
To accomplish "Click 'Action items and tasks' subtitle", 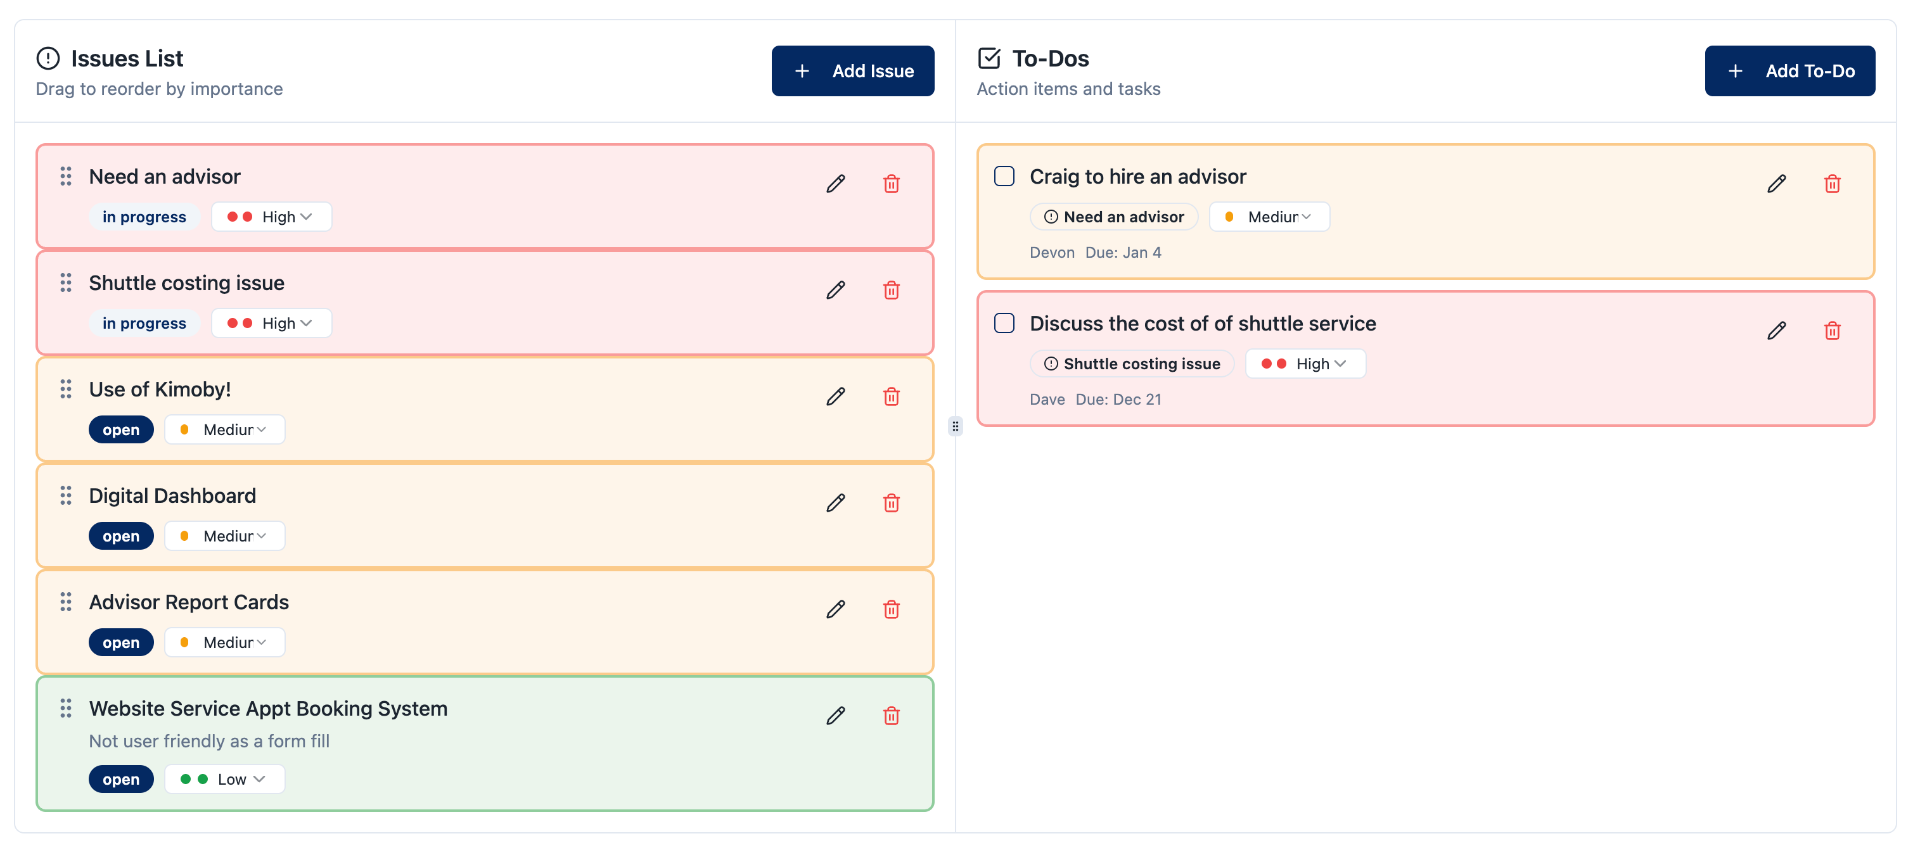I will (1069, 89).
